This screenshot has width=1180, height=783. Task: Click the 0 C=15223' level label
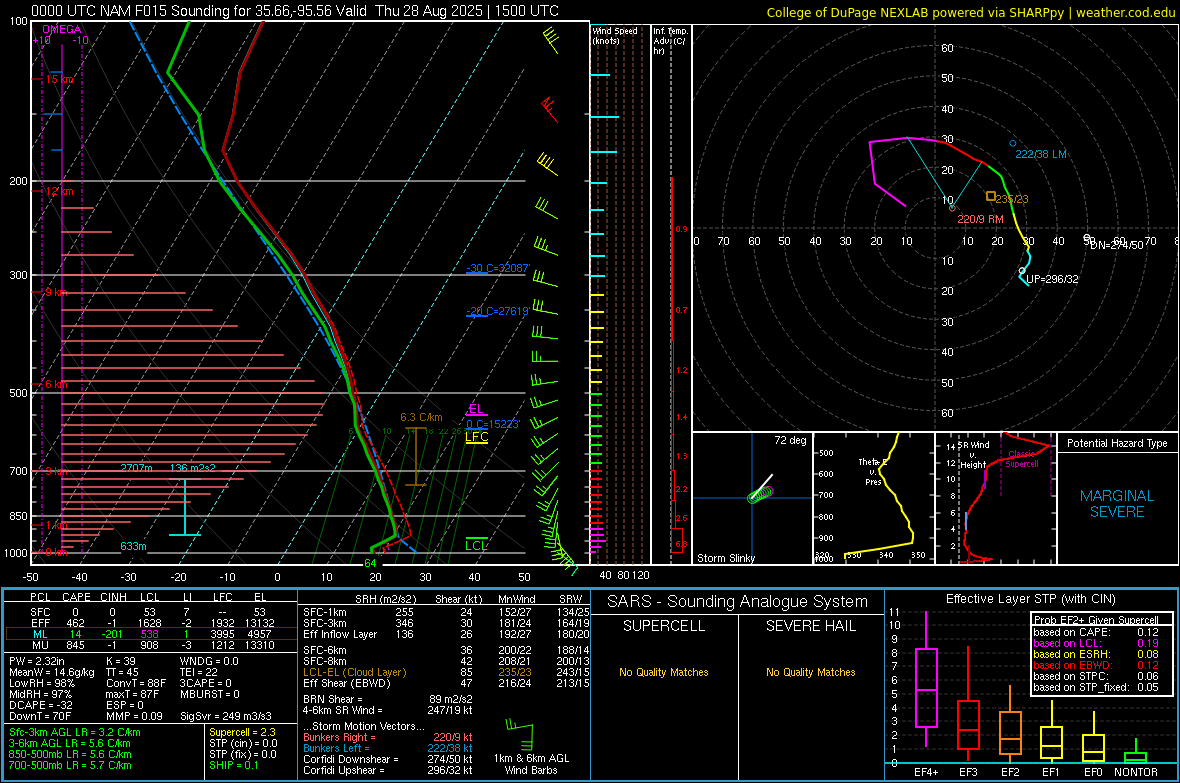pos(493,424)
